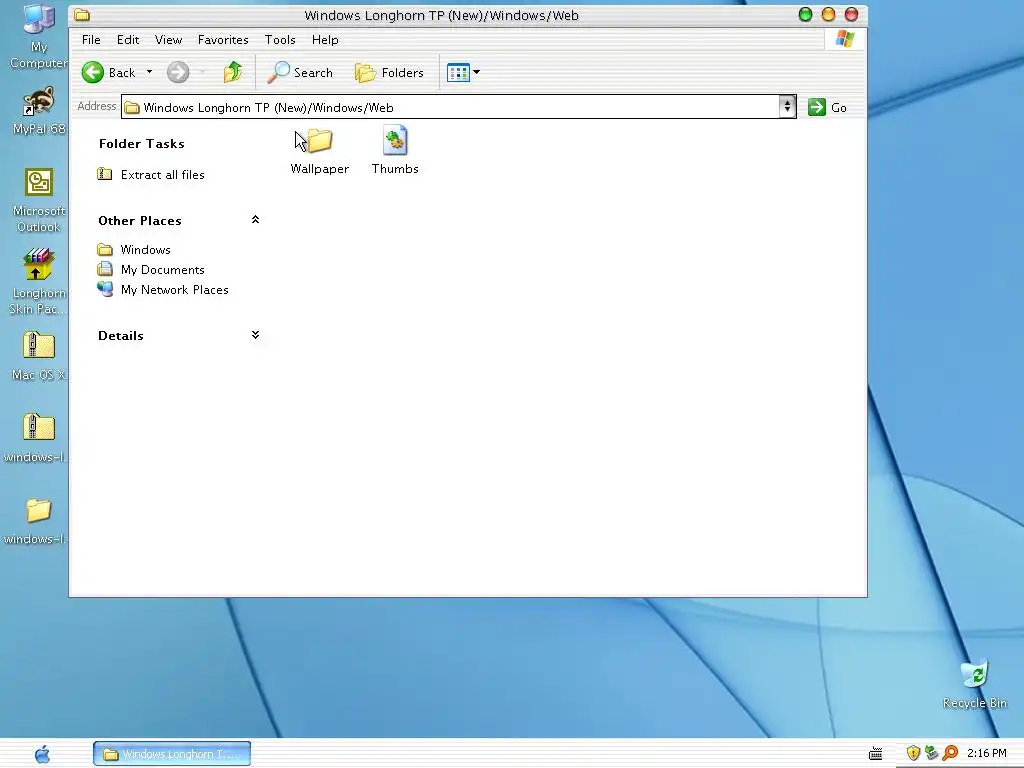
Task: Select the zipped windows-l desktop icon
Action: pos(39,439)
